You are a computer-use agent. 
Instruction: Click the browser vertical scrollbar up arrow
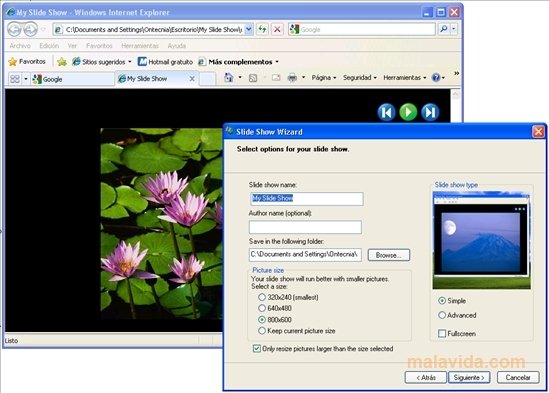tap(455, 94)
